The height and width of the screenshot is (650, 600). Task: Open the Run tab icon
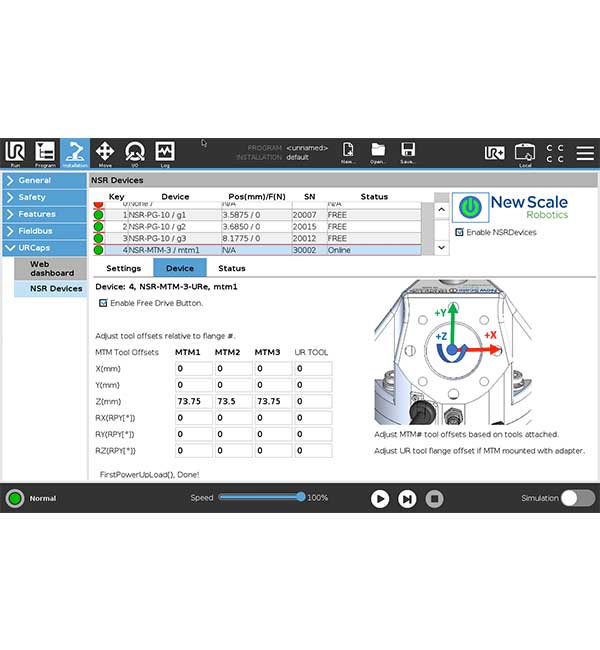click(15, 153)
